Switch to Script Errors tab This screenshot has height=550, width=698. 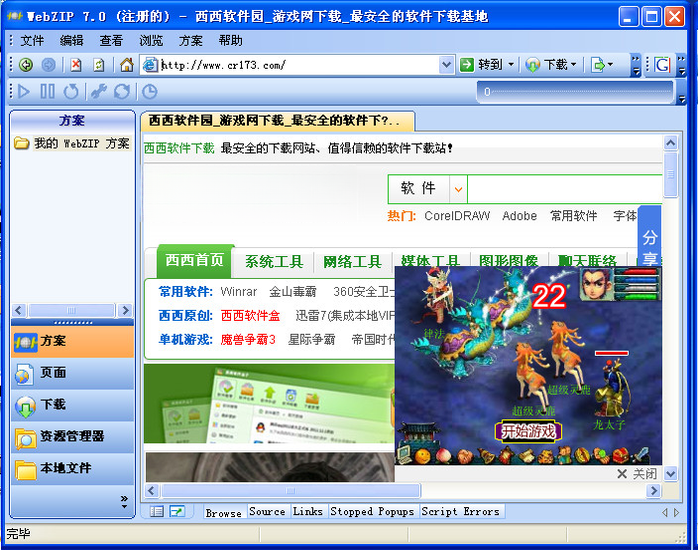tap(461, 512)
